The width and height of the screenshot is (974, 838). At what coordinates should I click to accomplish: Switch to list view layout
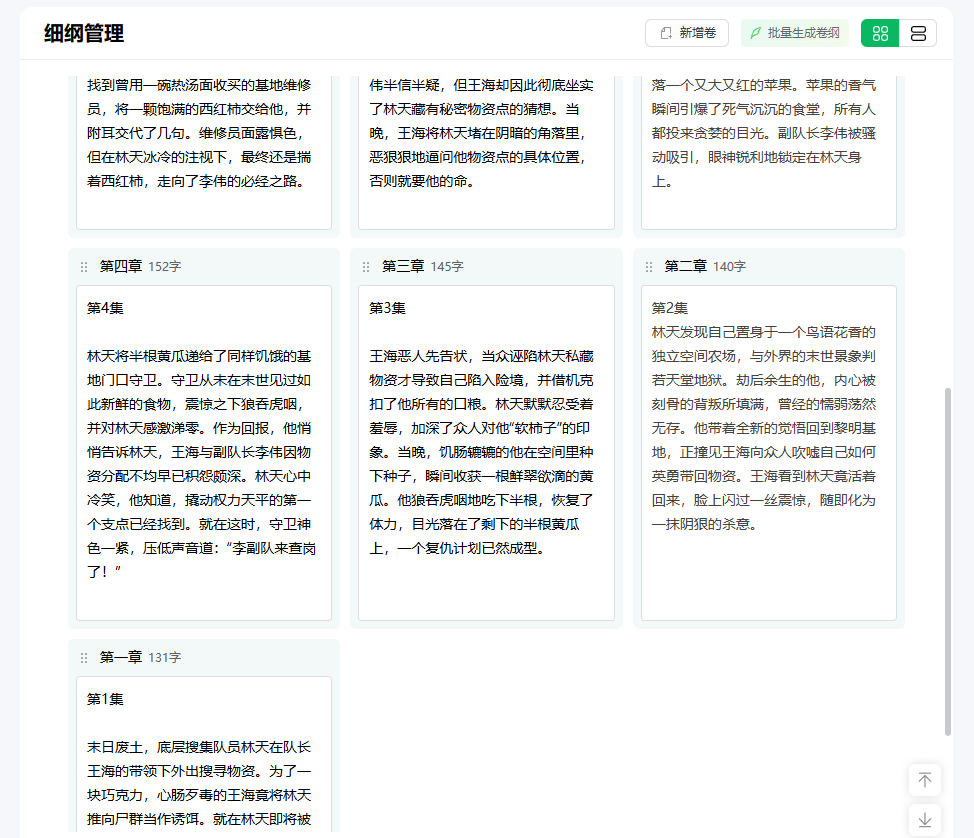tap(918, 33)
